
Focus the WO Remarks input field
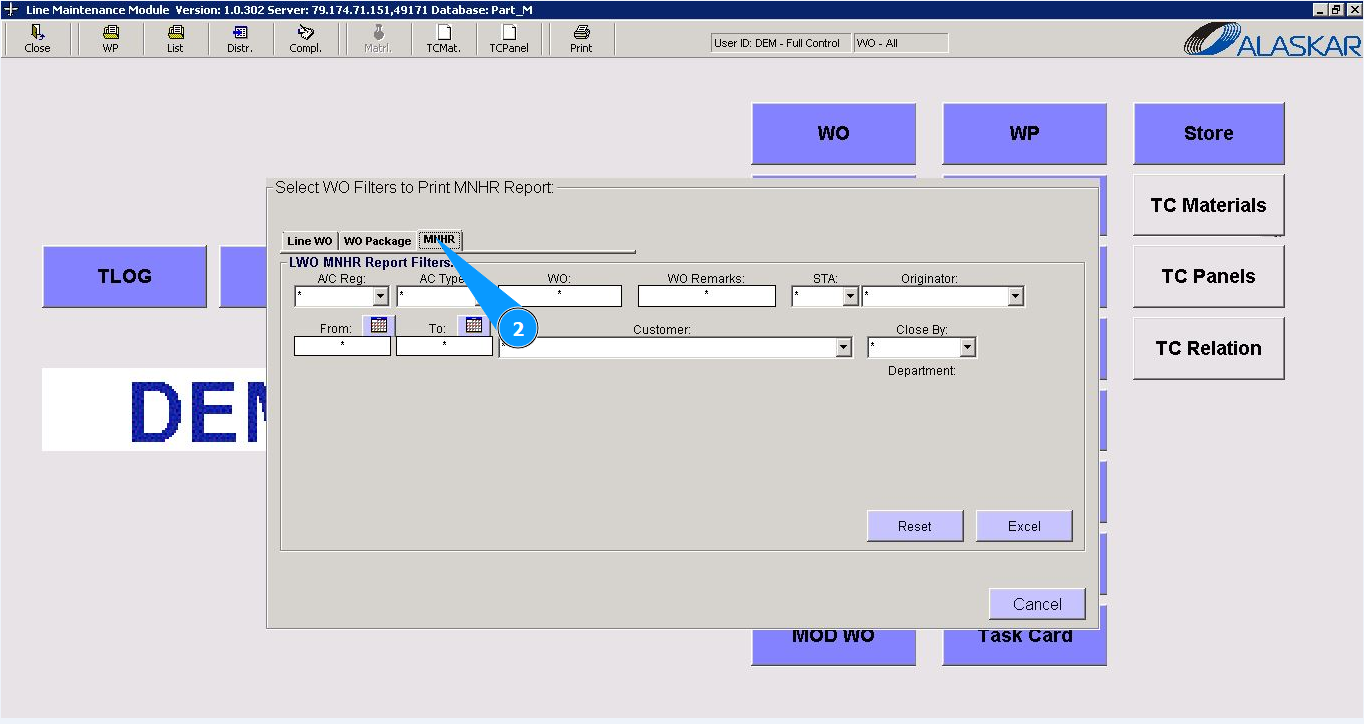pyautogui.click(x=707, y=296)
